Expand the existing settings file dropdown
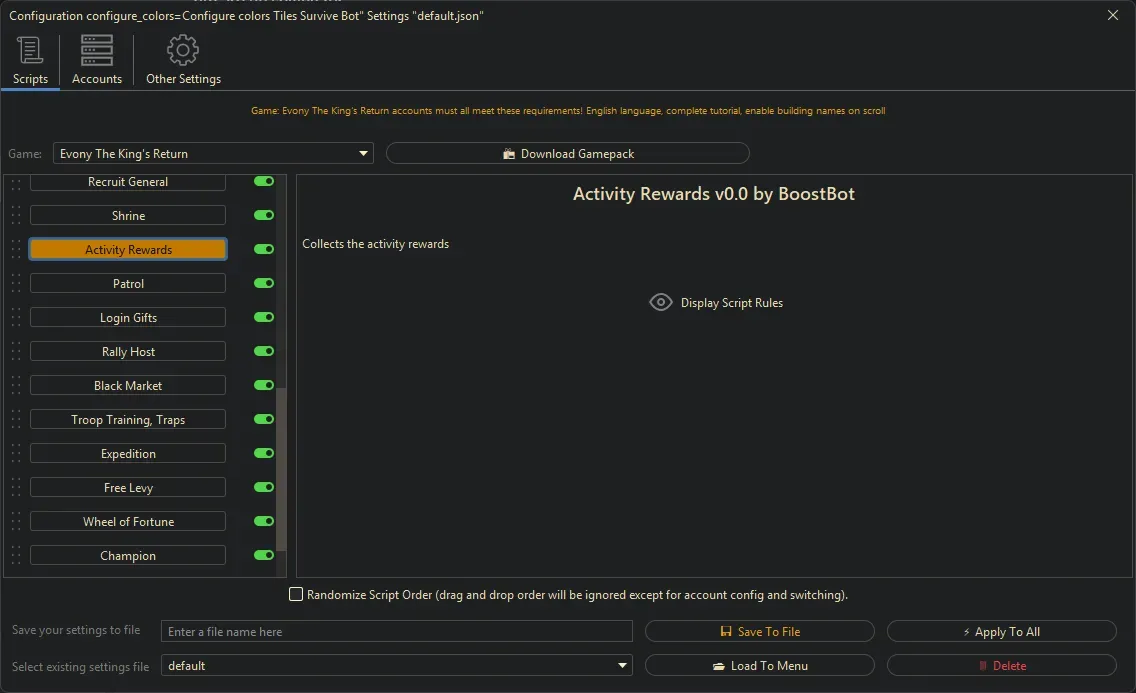 [622, 665]
